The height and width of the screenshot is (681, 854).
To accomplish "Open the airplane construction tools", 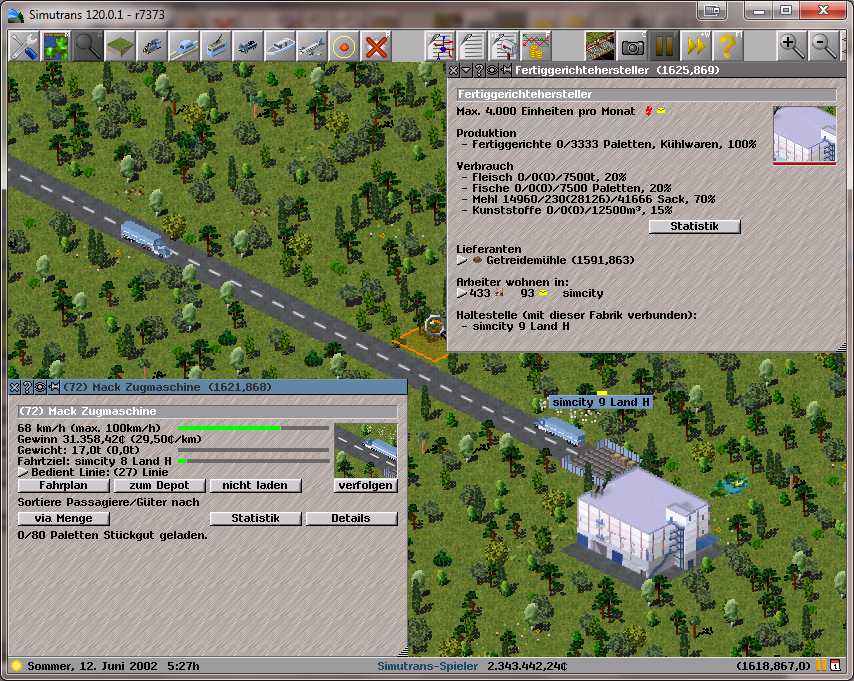I will point(312,46).
